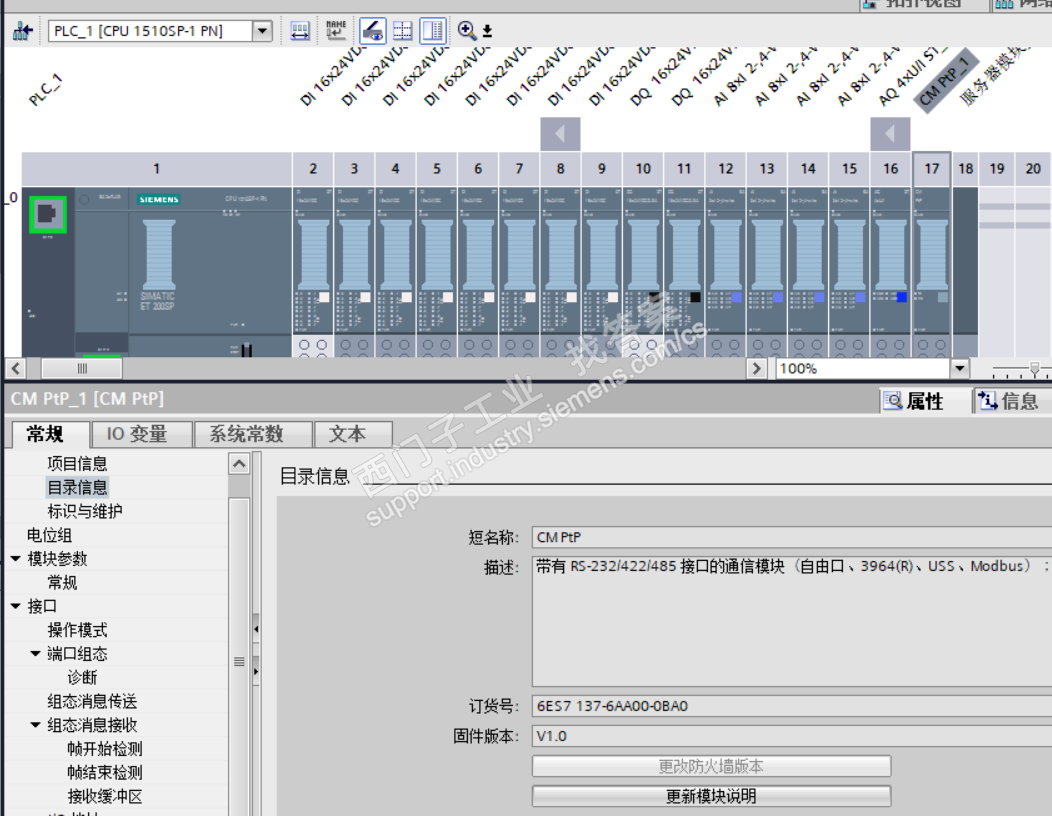Collapse the 端口组态 tree node
The width and height of the screenshot is (1052, 816).
pyautogui.click(x=36, y=654)
